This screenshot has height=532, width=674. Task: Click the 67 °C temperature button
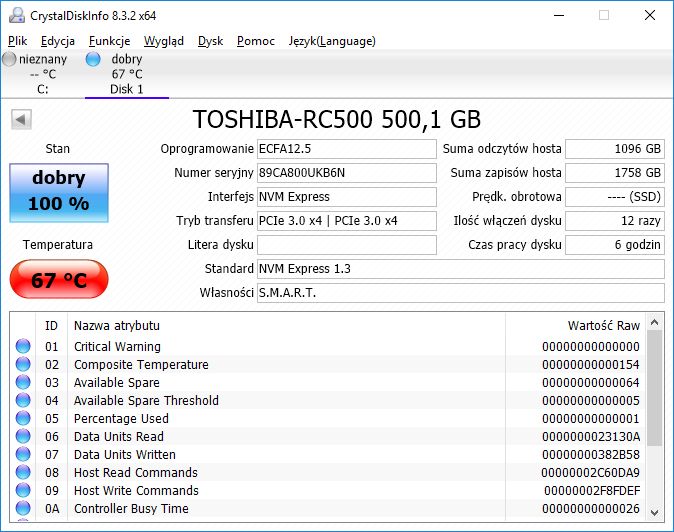pos(59,279)
